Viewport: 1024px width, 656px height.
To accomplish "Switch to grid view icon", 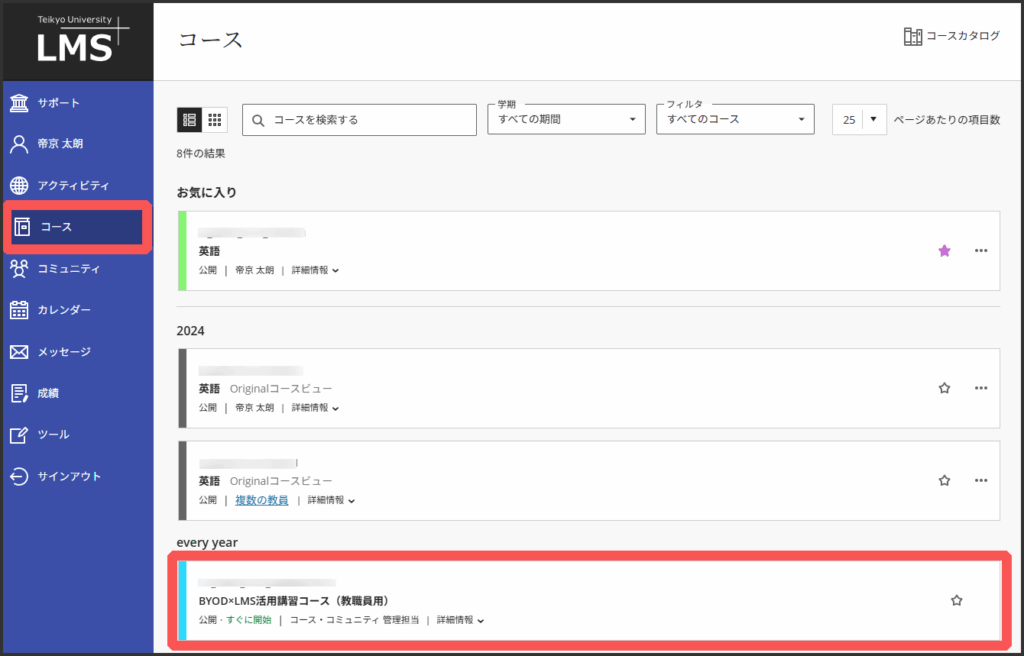I will (x=215, y=120).
